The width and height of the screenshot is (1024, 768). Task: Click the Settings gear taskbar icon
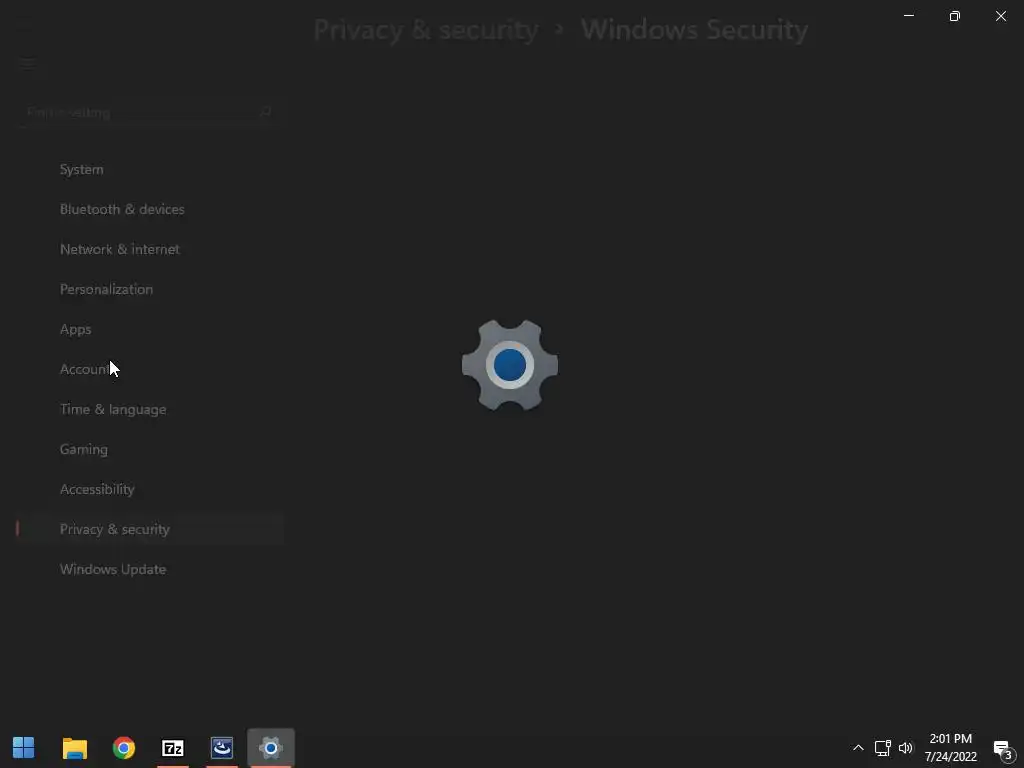[x=271, y=748]
